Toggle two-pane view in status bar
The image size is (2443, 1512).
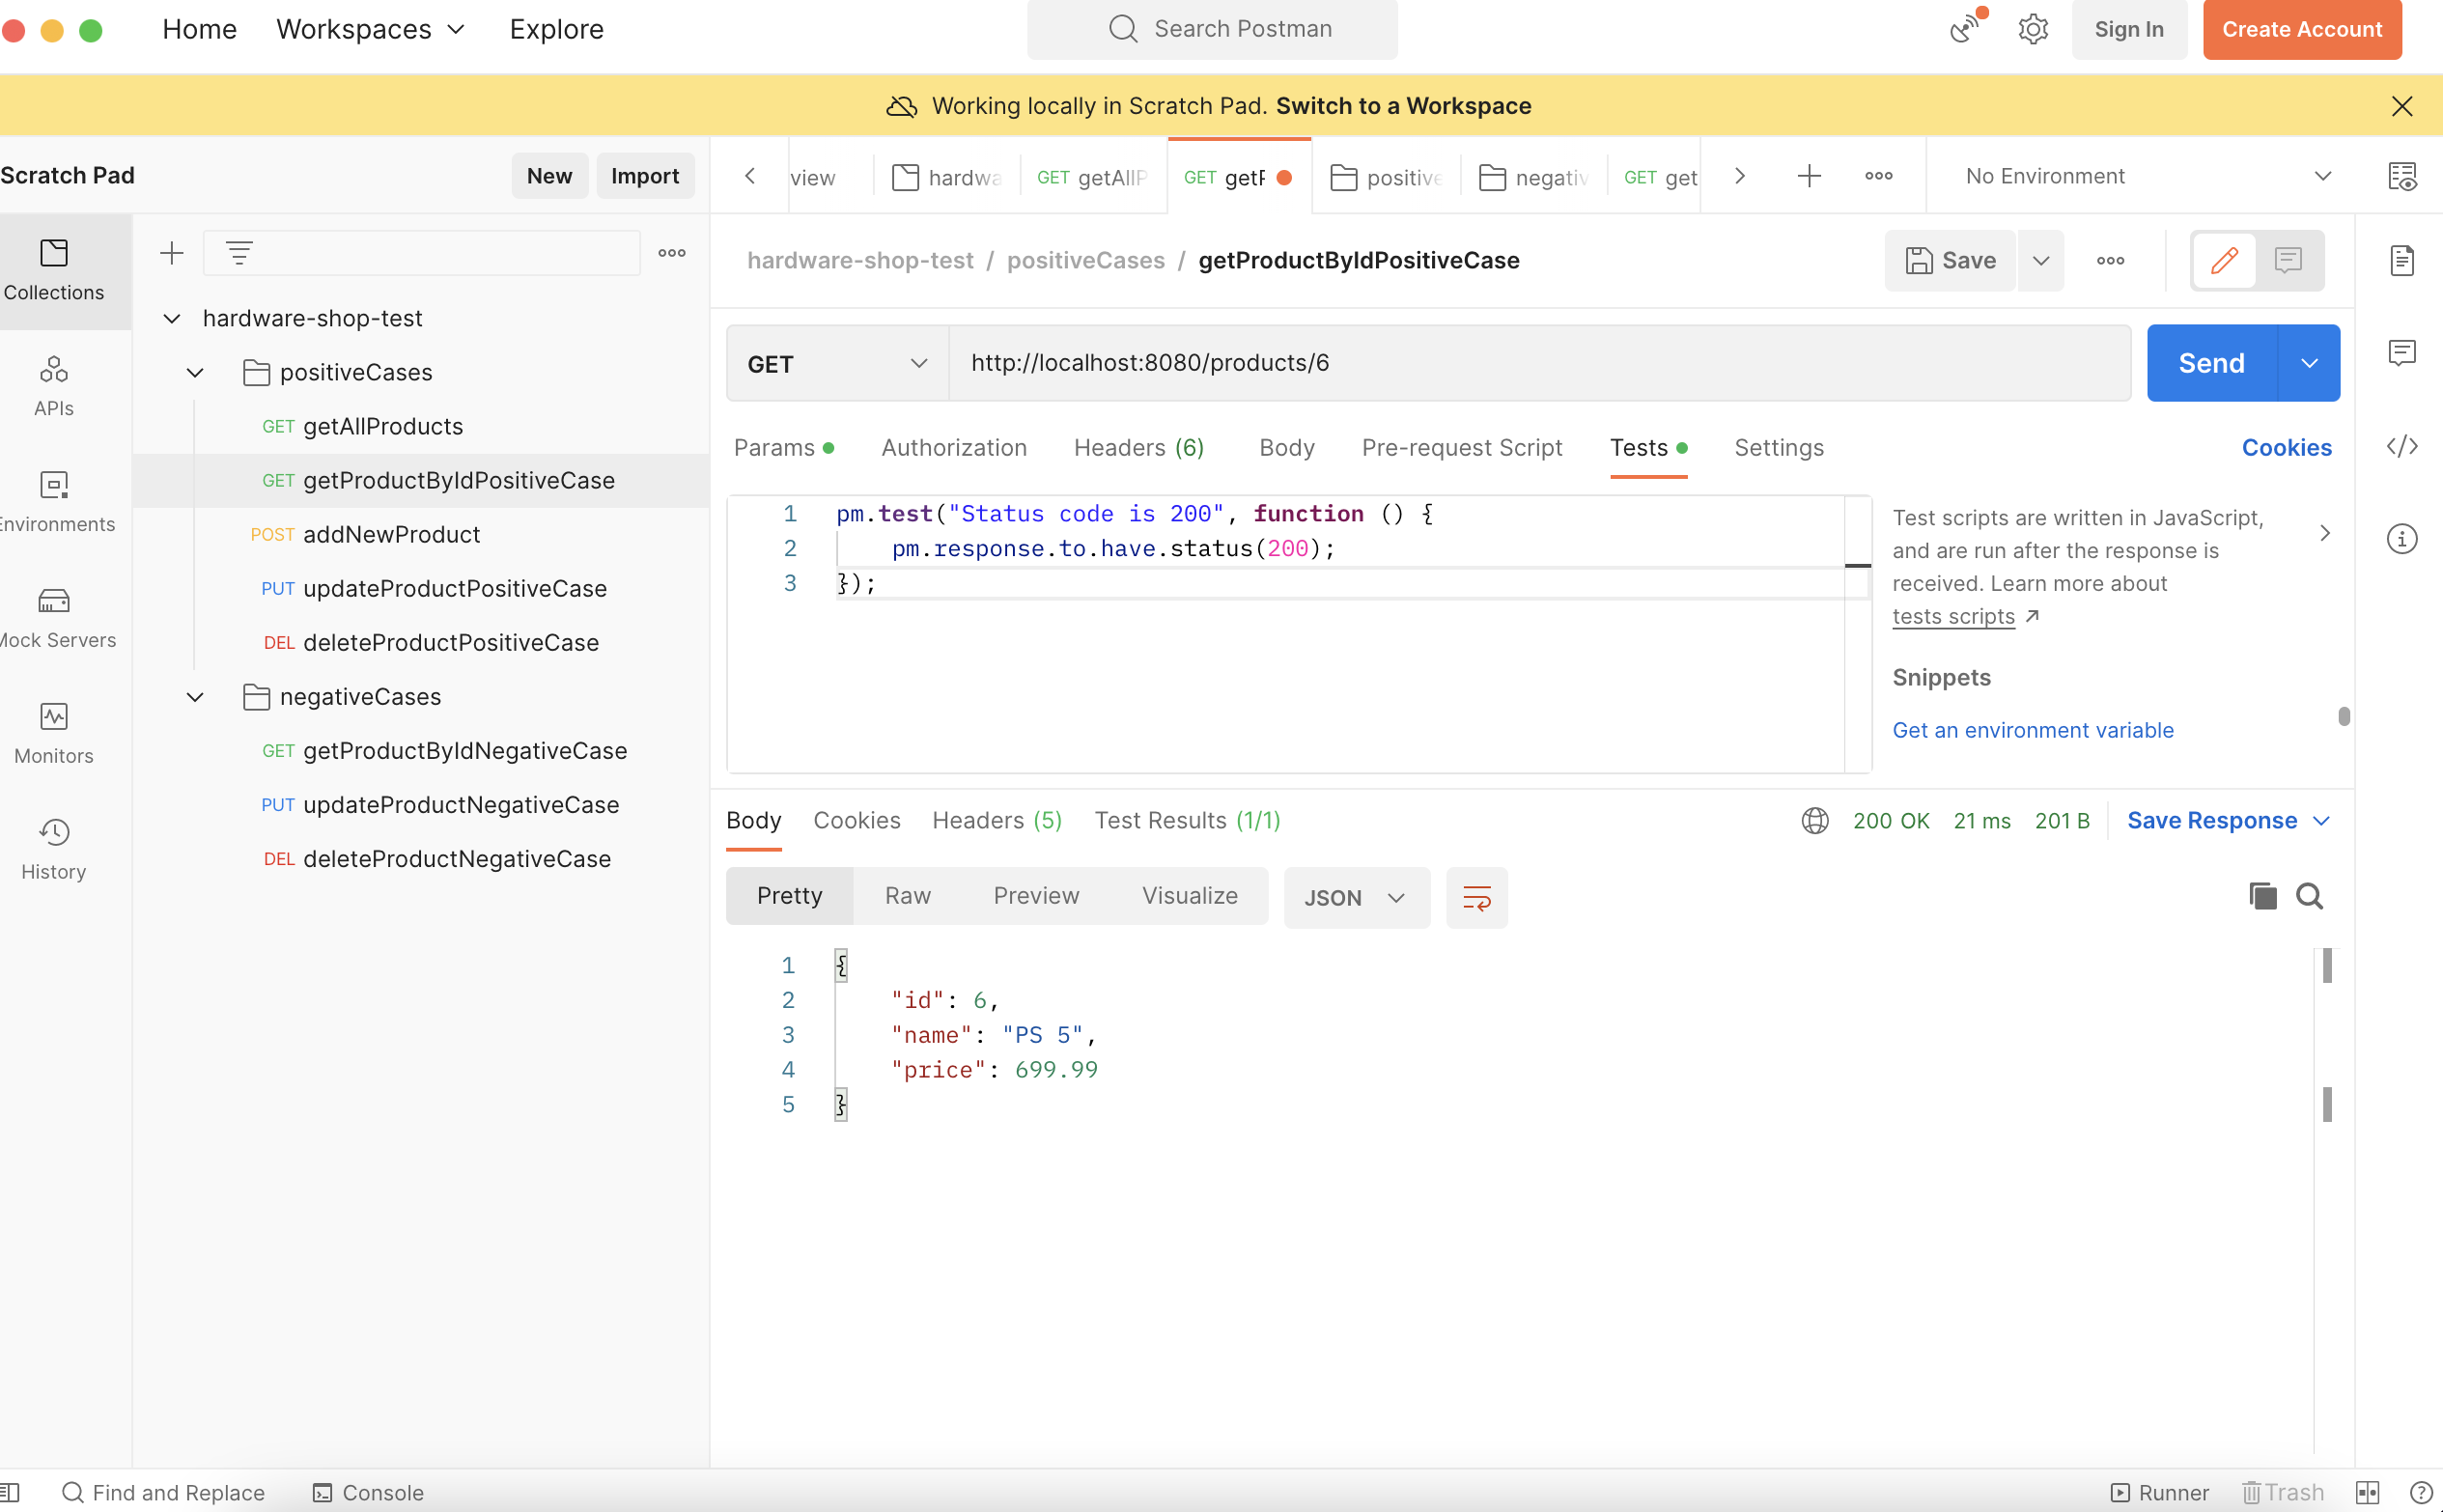pos(2368,1492)
